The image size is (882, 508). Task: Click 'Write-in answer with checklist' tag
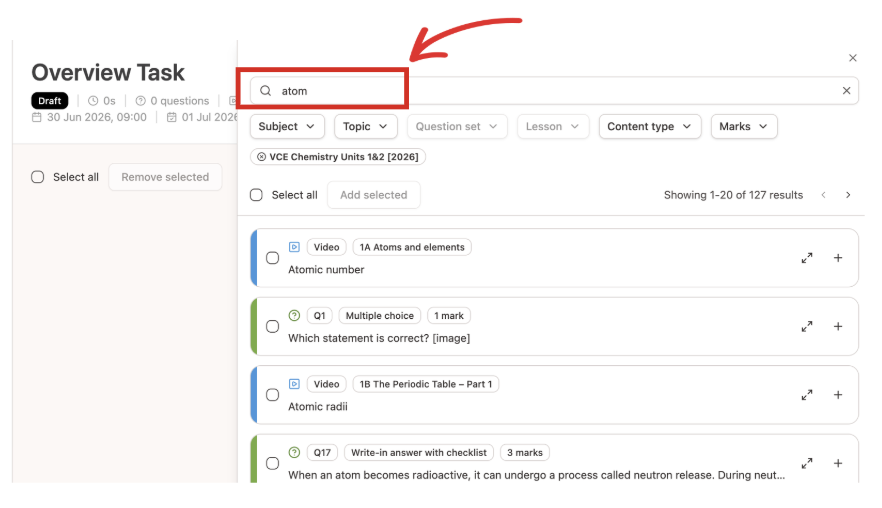coord(419,452)
